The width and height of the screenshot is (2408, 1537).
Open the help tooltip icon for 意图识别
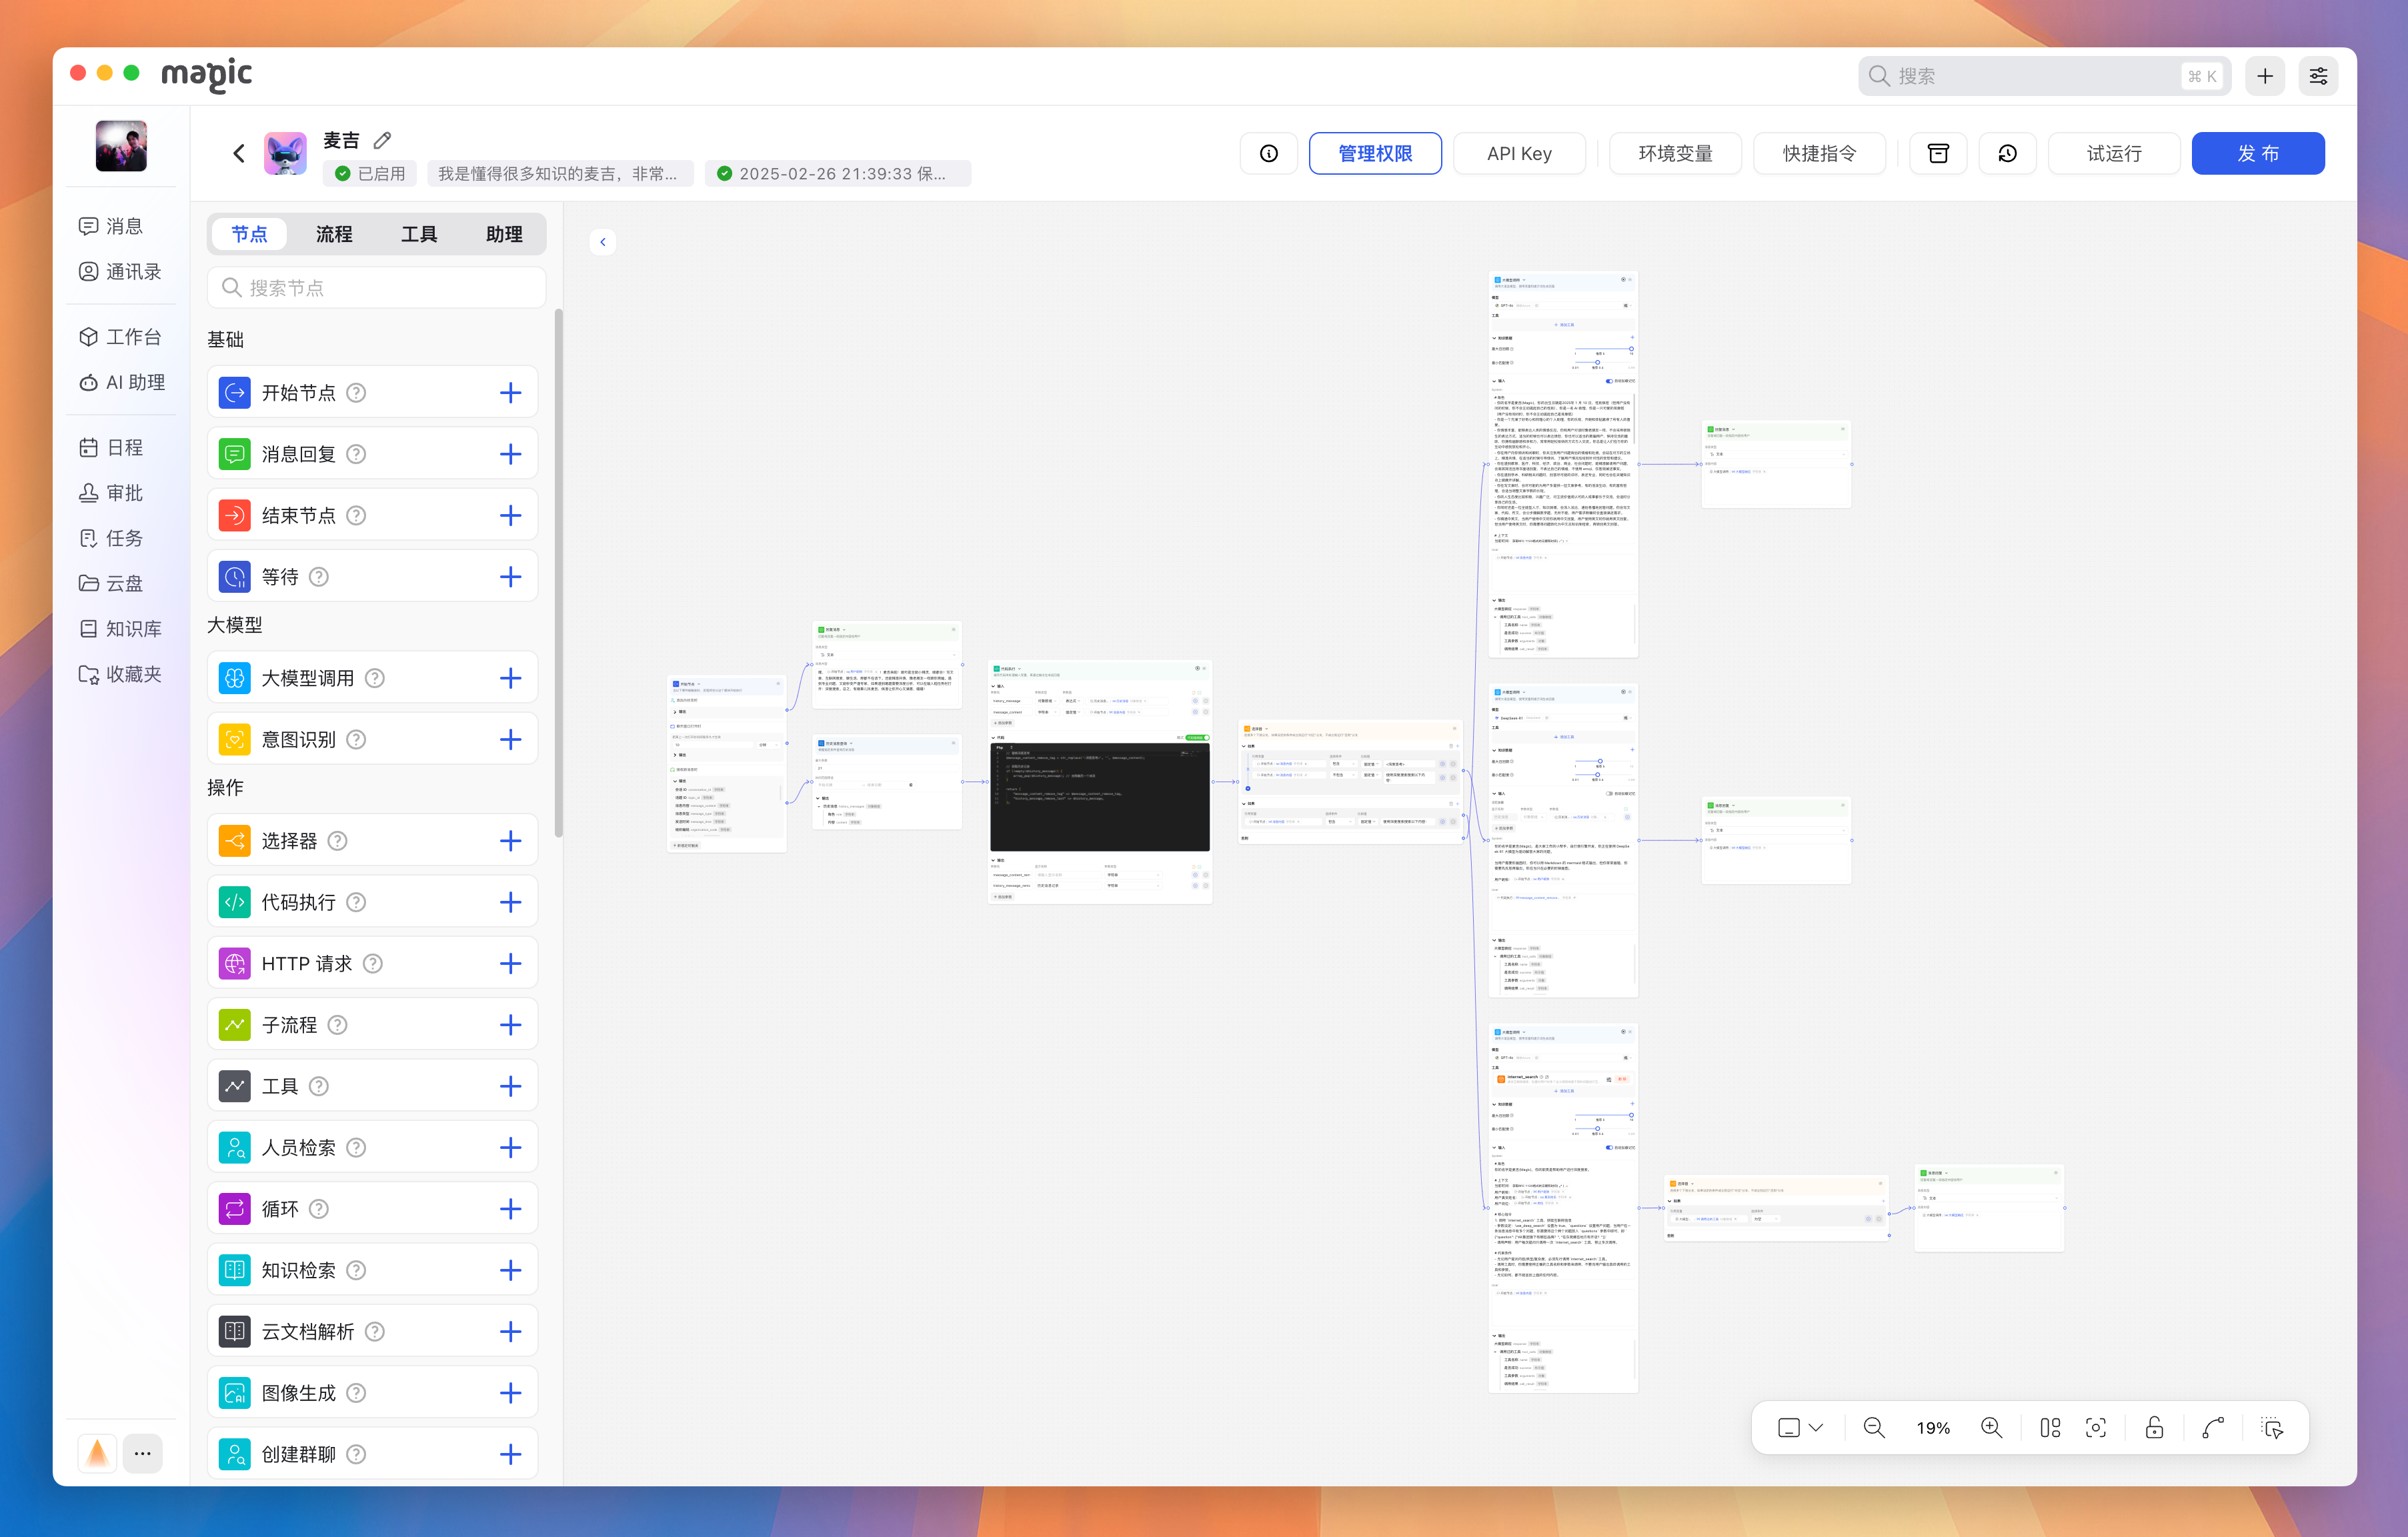(356, 739)
